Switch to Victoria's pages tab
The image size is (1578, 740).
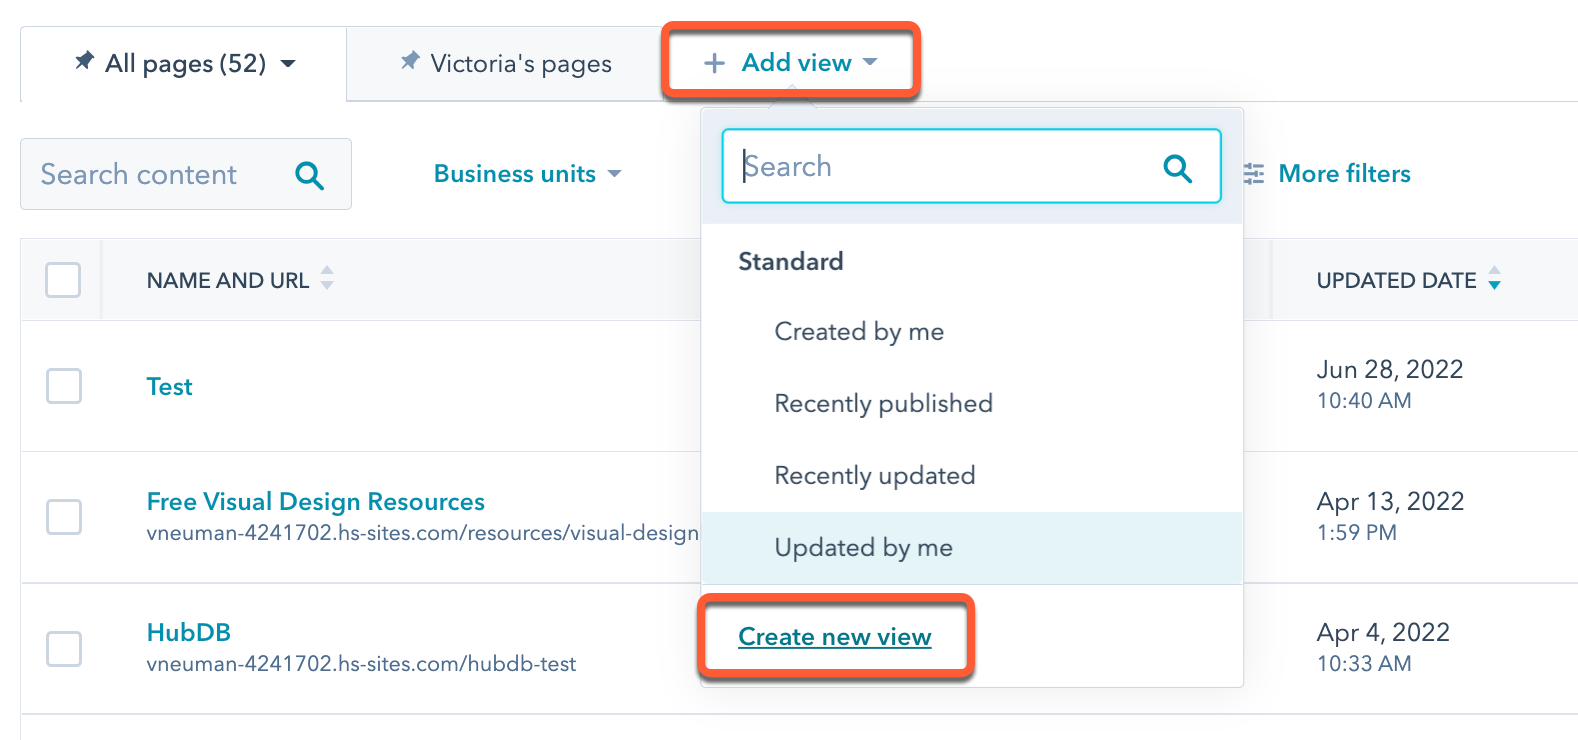point(505,64)
